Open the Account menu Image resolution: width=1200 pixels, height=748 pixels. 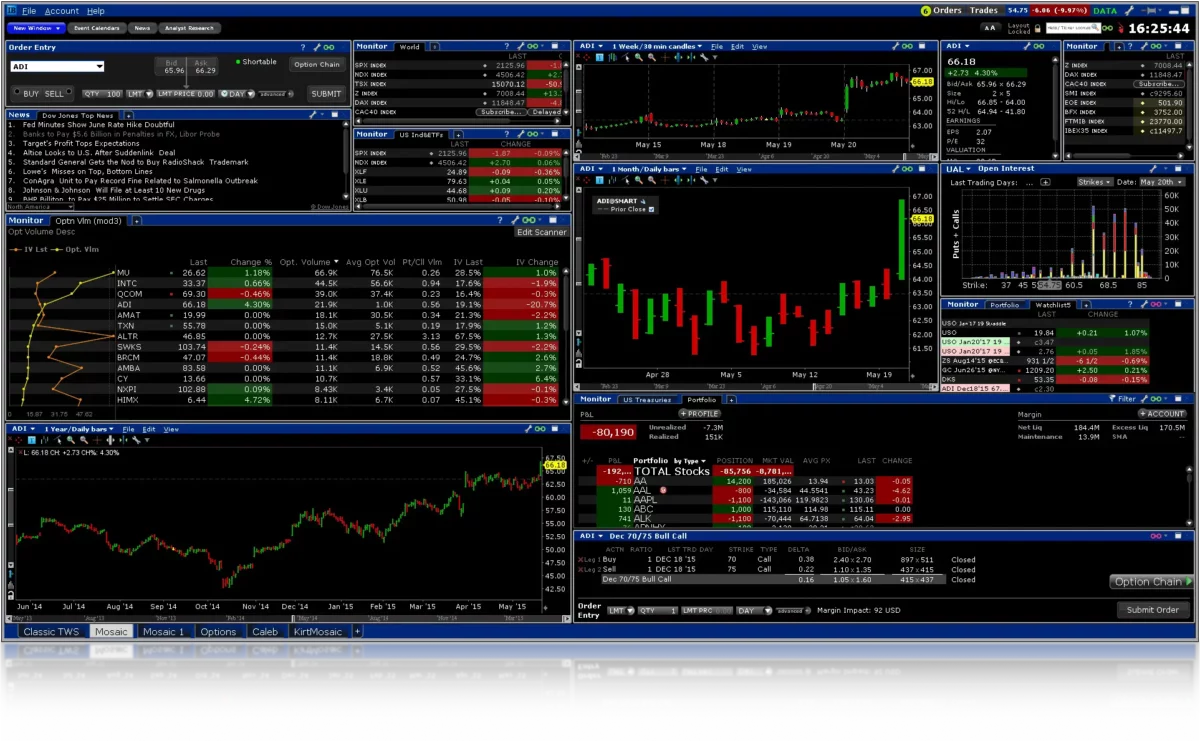[x=62, y=11]
